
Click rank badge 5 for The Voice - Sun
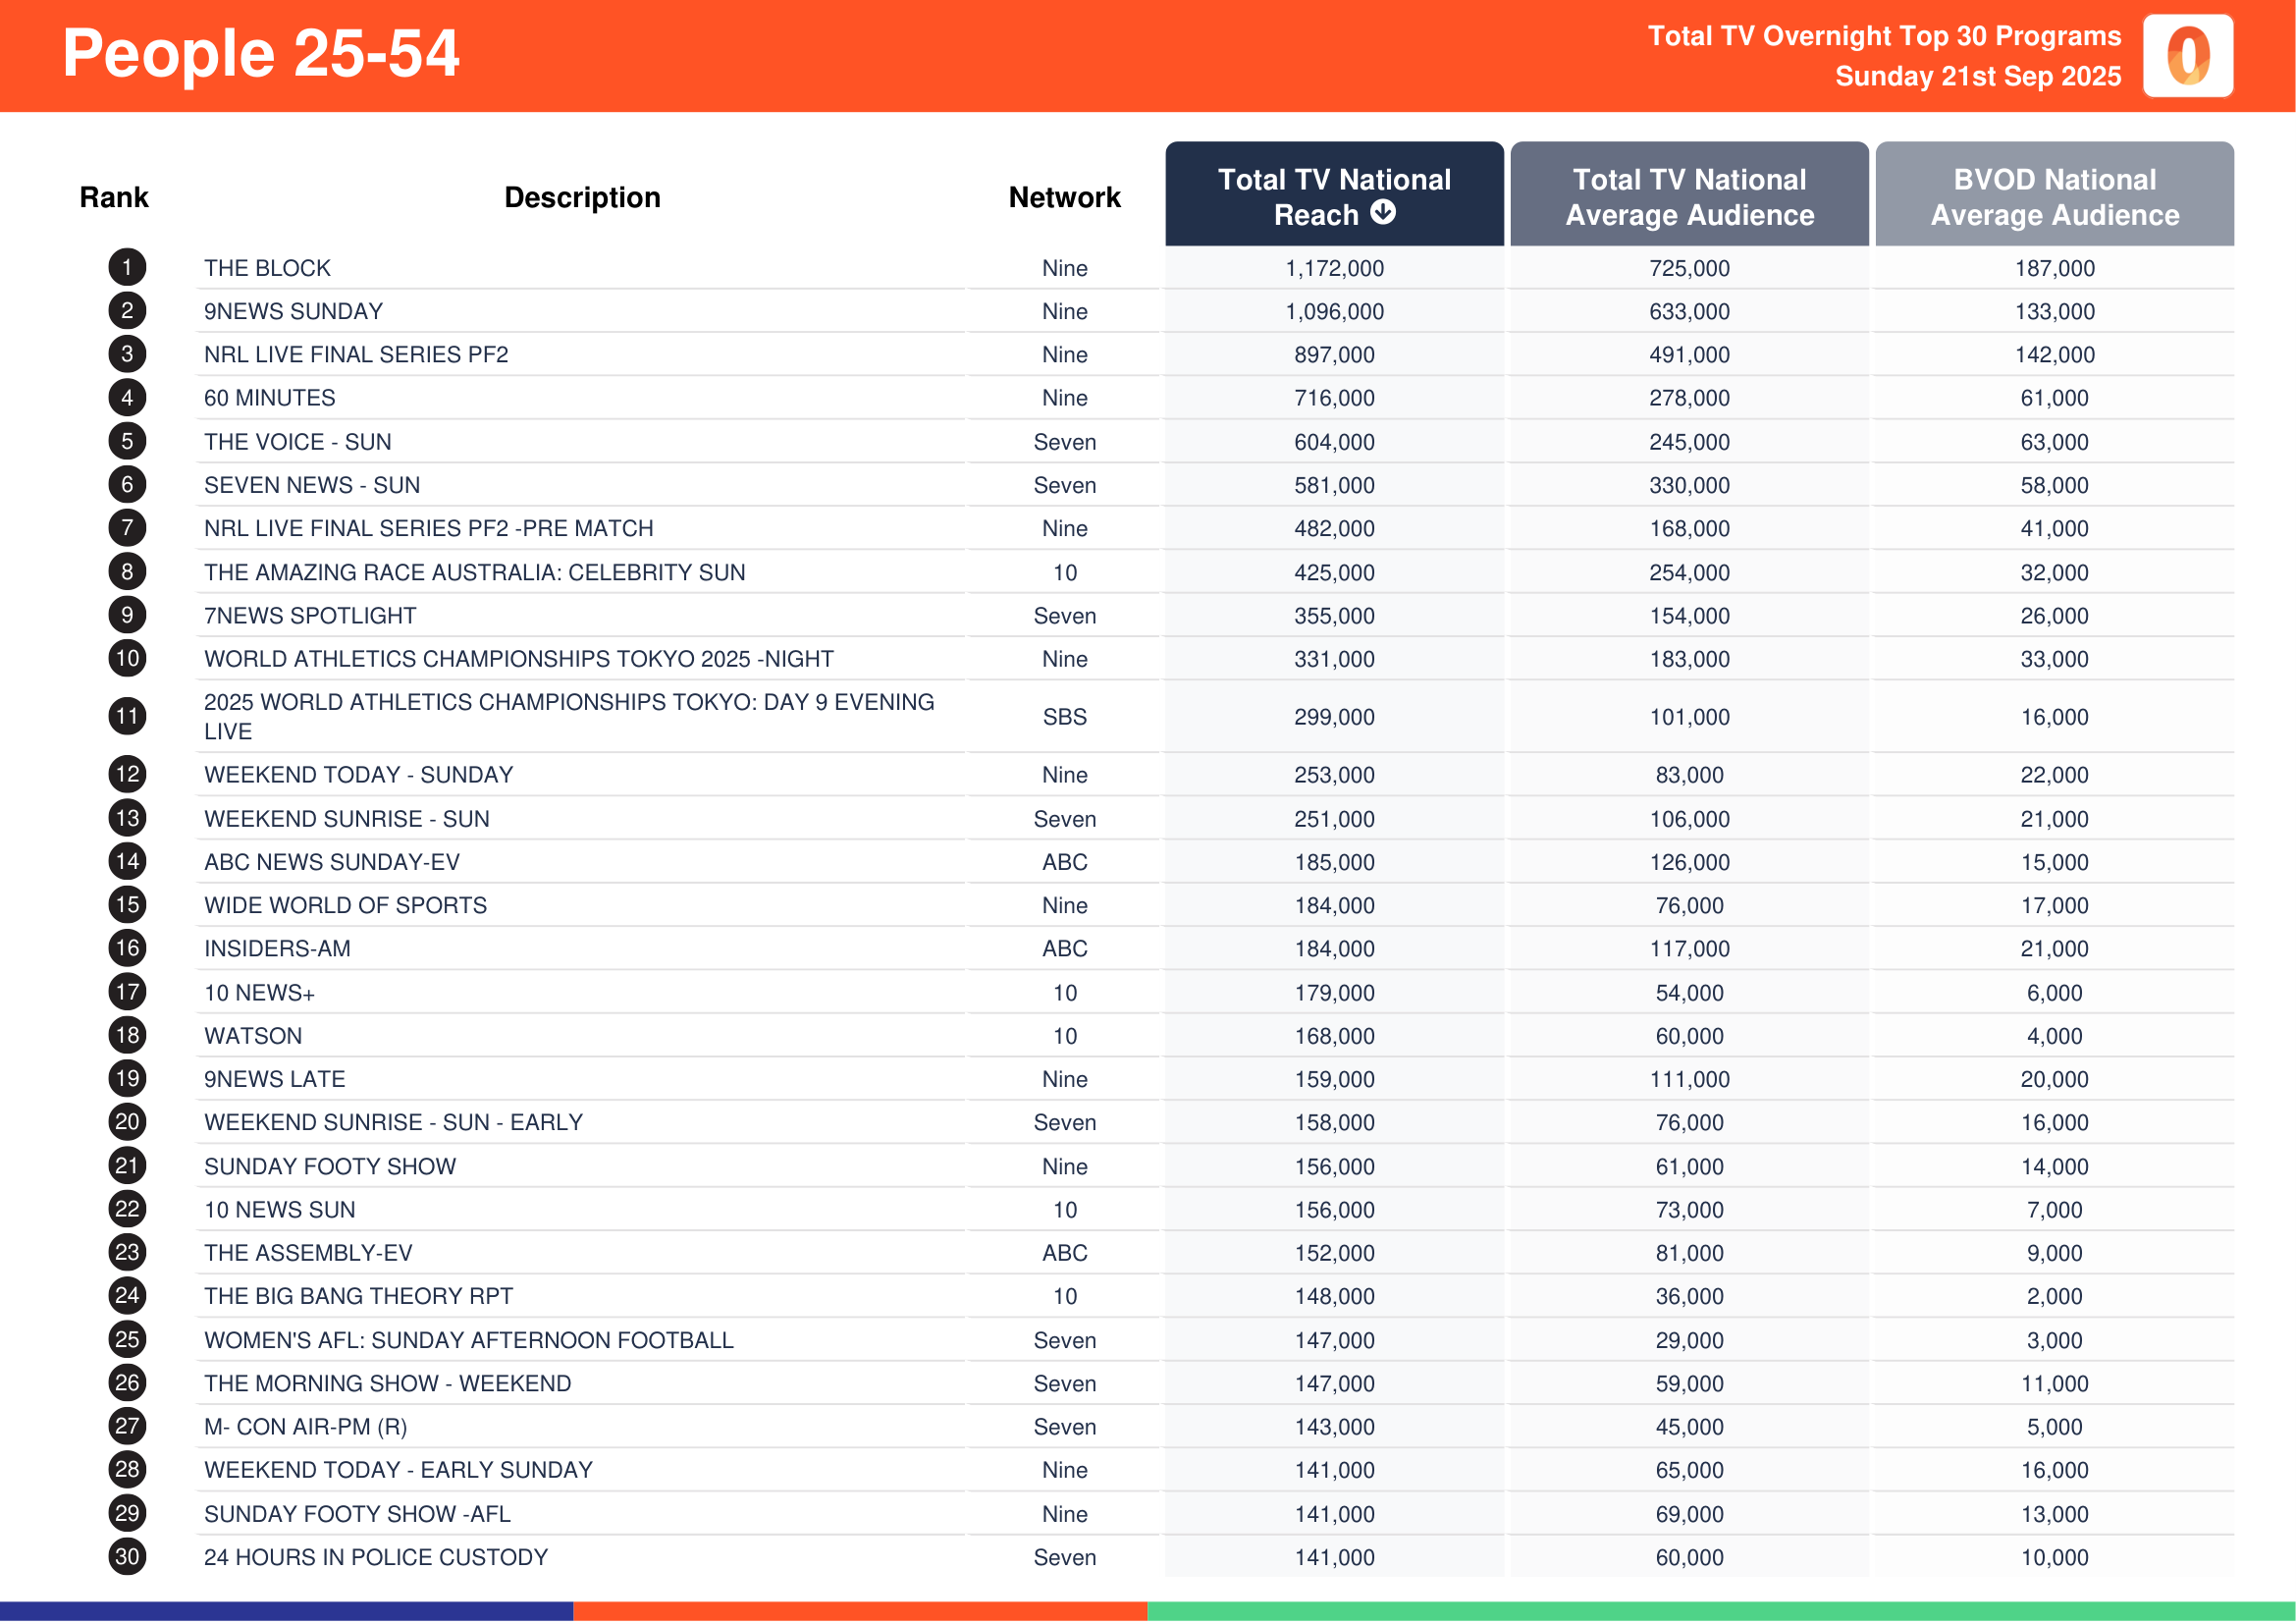coord(127,441)
